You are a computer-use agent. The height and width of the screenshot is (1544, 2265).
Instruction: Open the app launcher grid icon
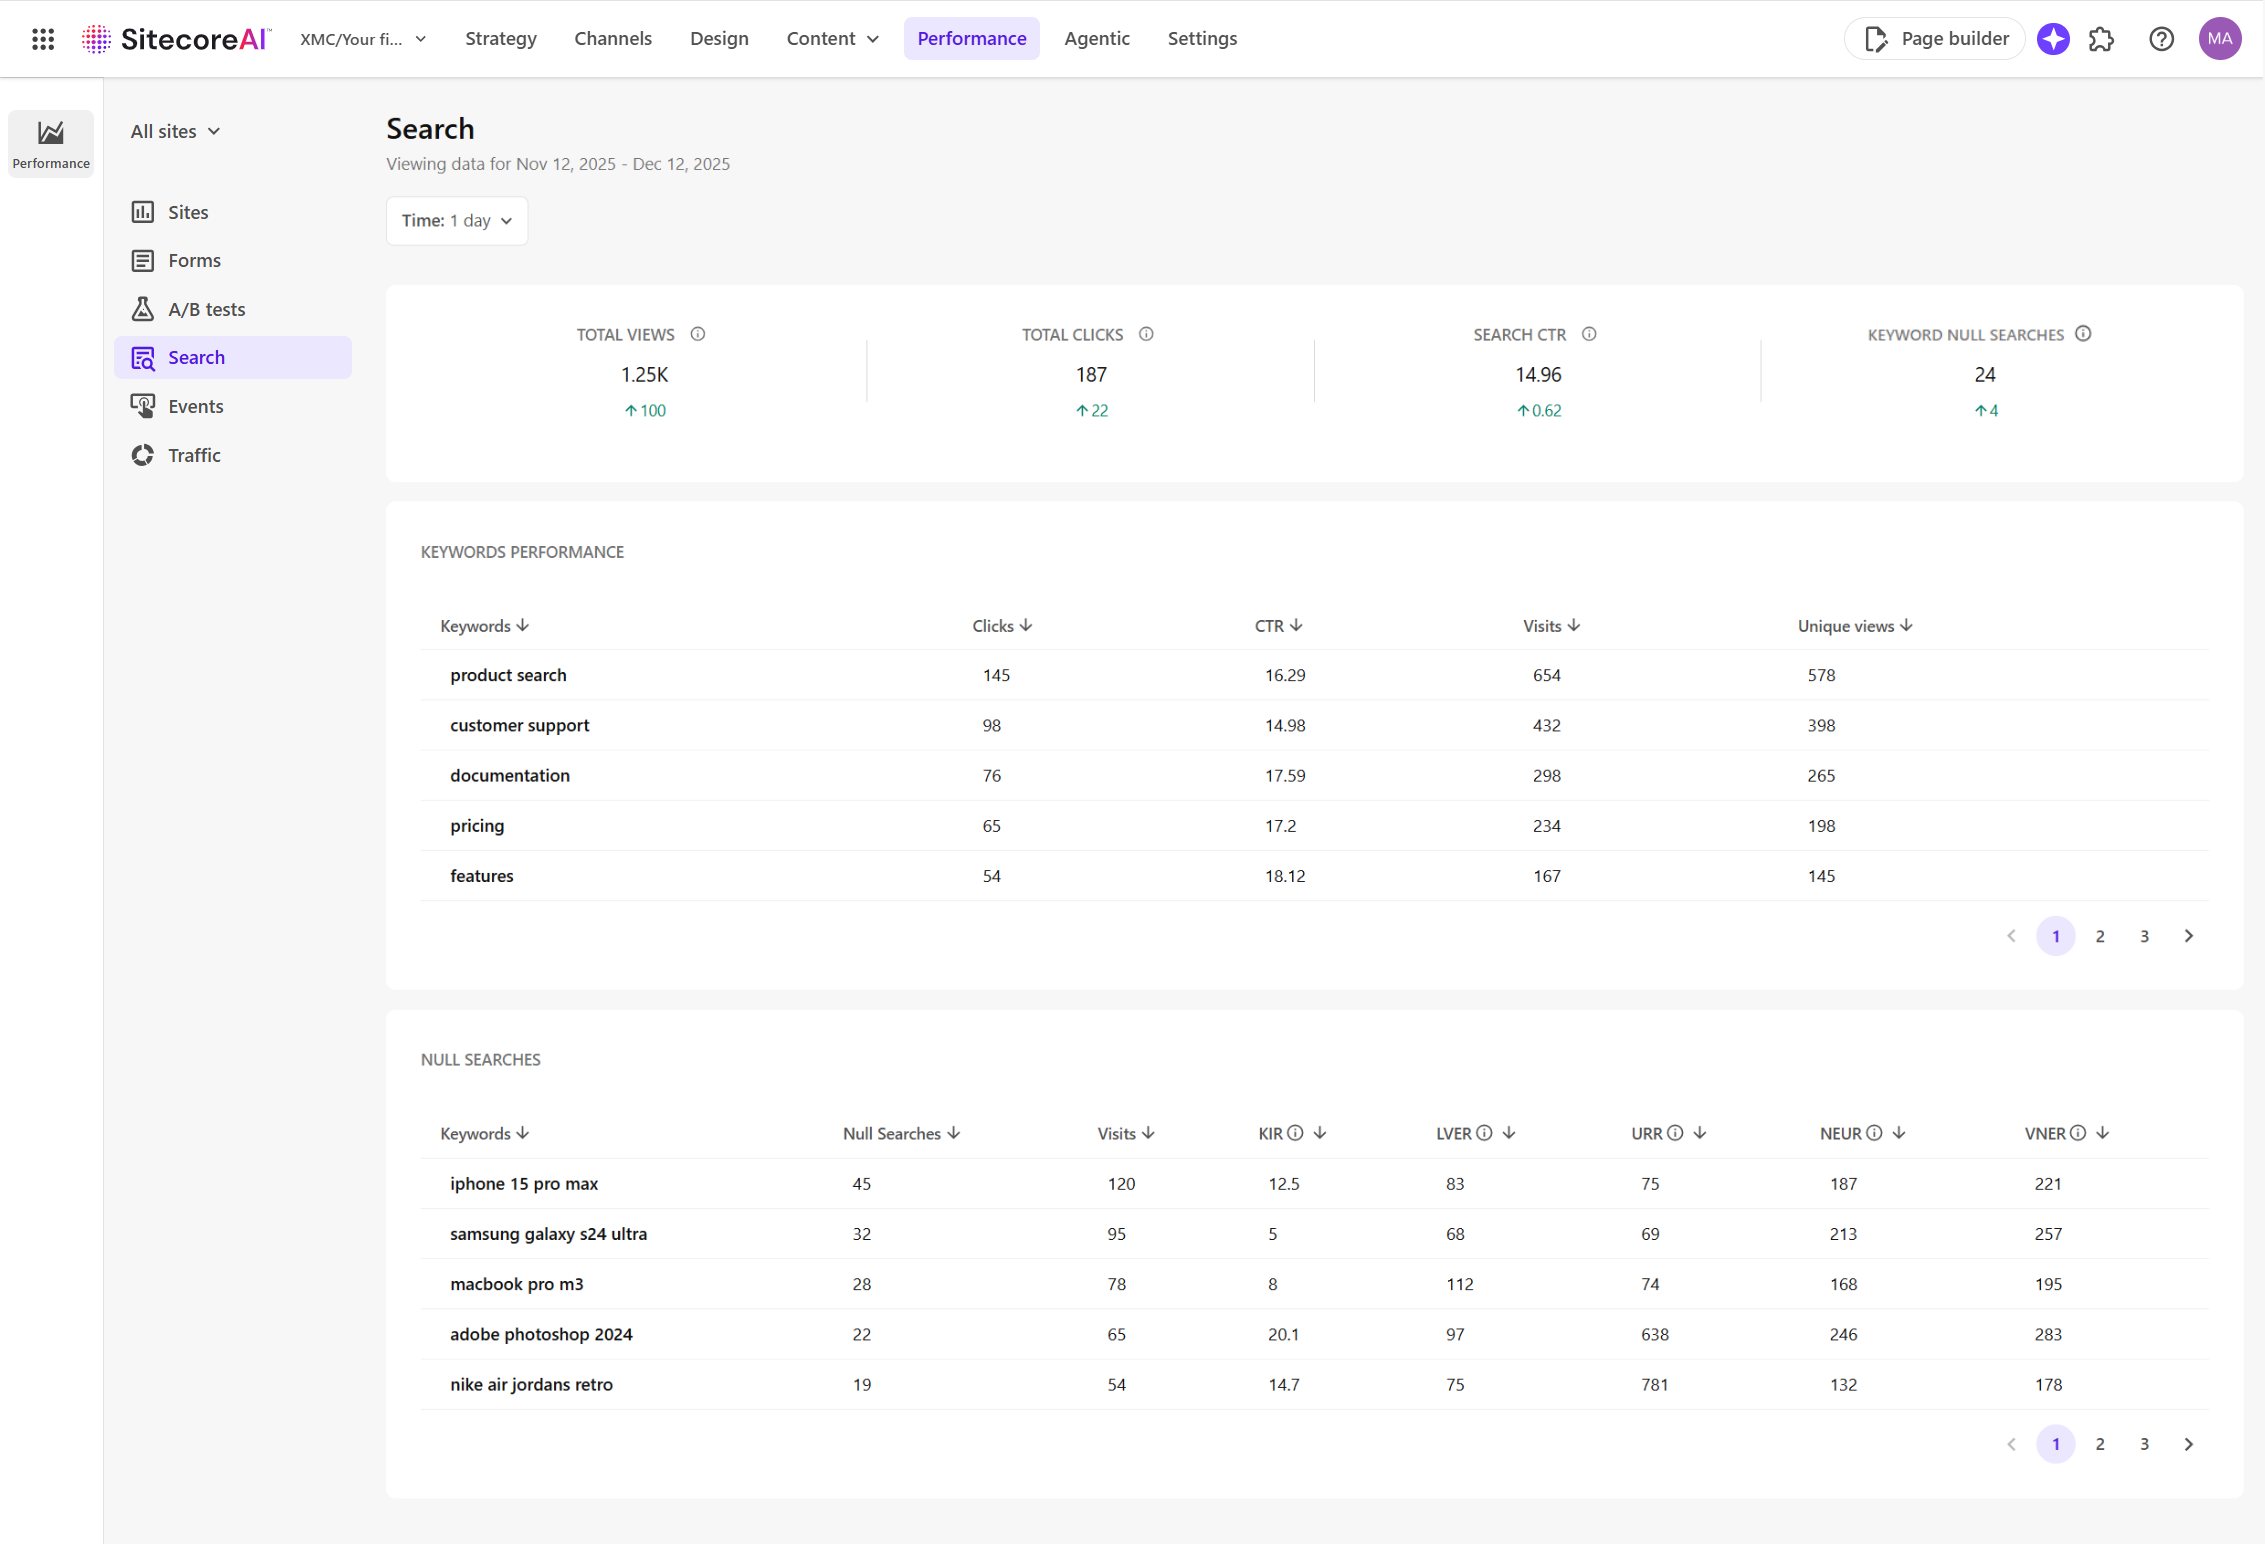42,38
